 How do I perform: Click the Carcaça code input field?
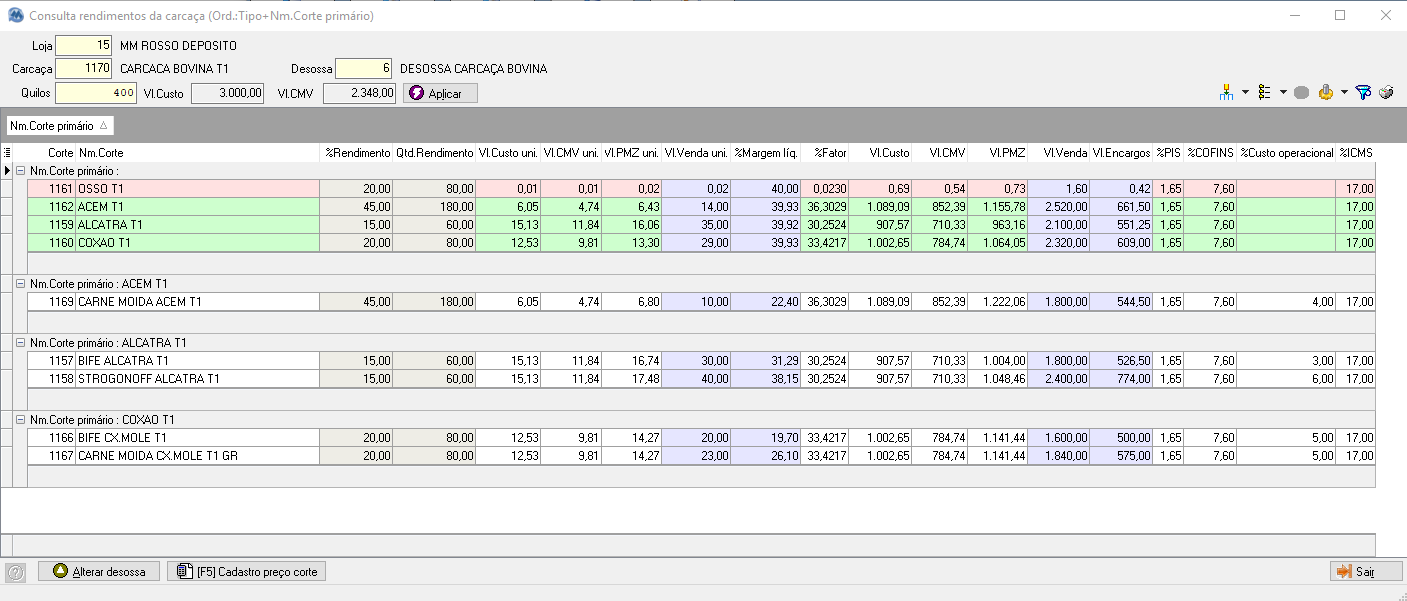84,69
